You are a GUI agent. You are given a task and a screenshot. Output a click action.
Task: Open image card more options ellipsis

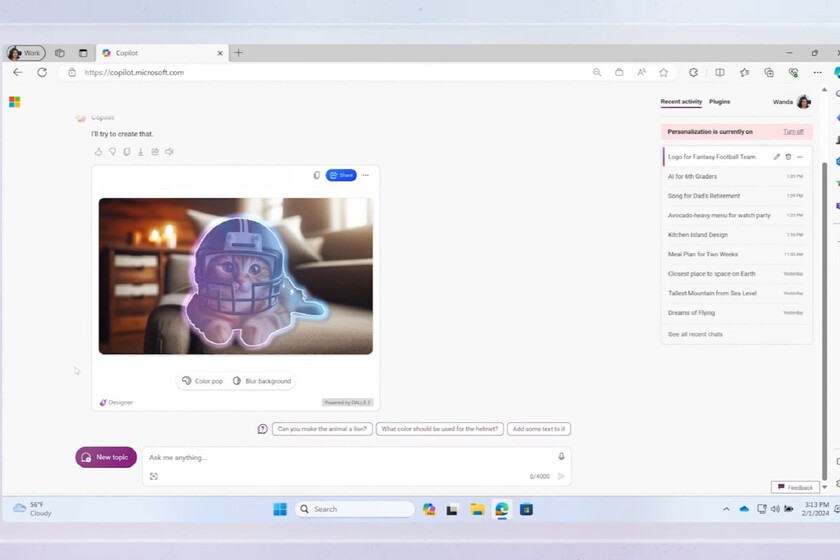tap(365, 175)
